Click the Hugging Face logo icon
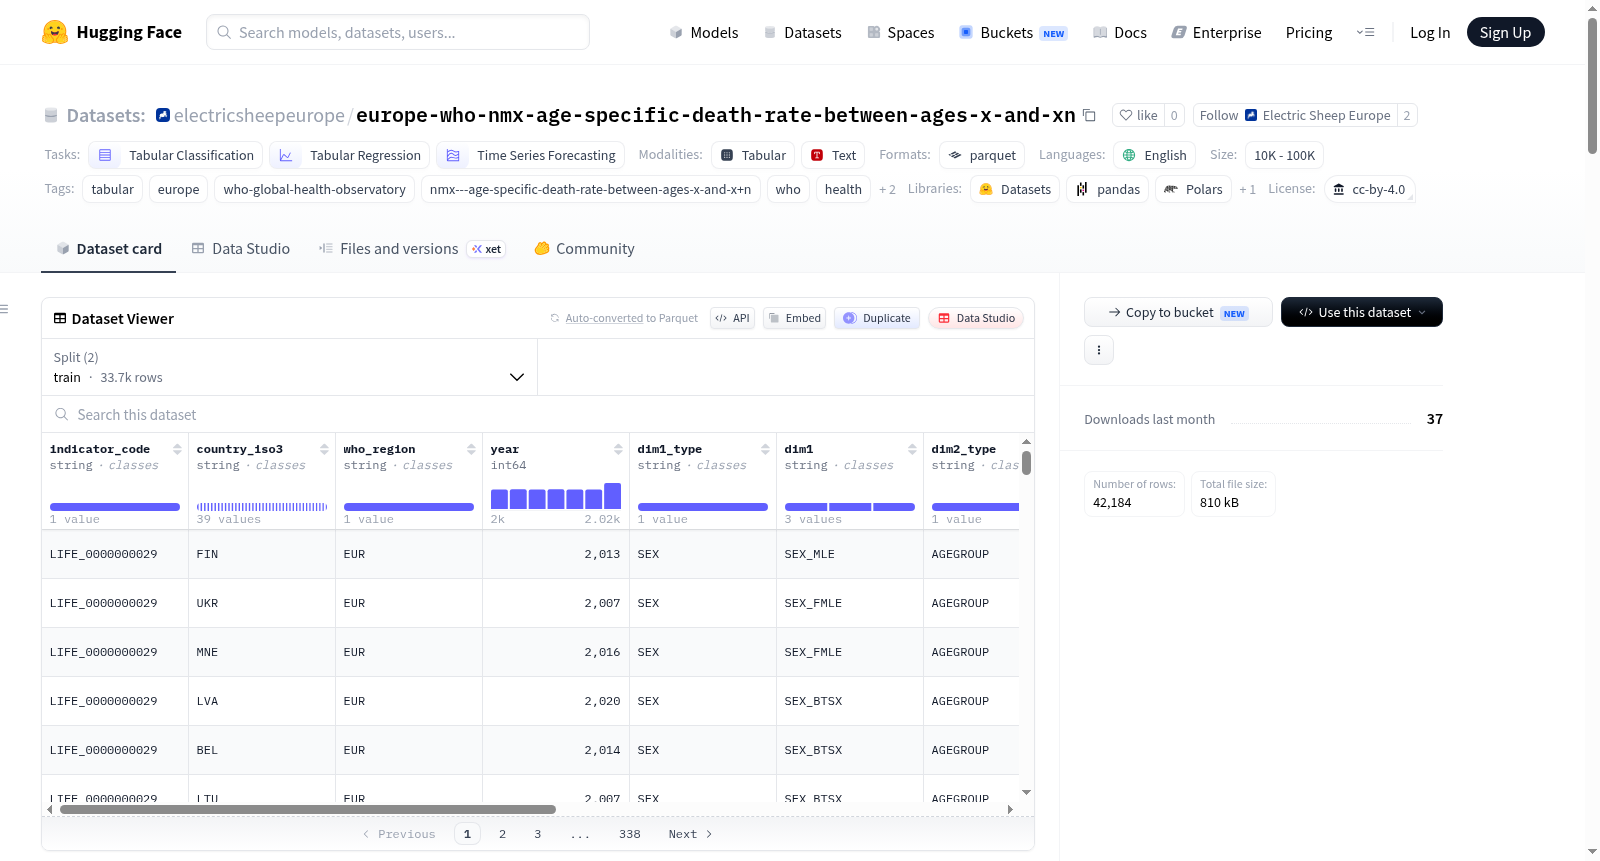Image resolution: width=1600 pixels, height=861 pixels. point(55,32)
